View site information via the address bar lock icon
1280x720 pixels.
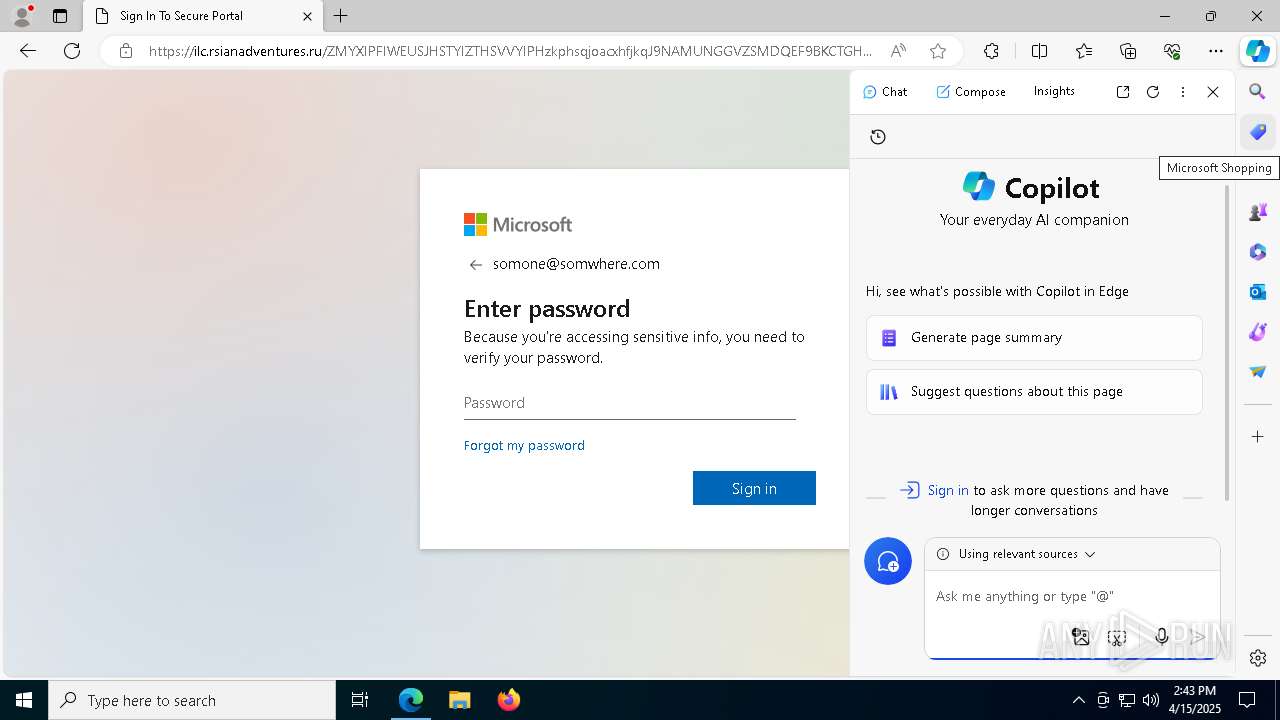(x=126, y=51)
